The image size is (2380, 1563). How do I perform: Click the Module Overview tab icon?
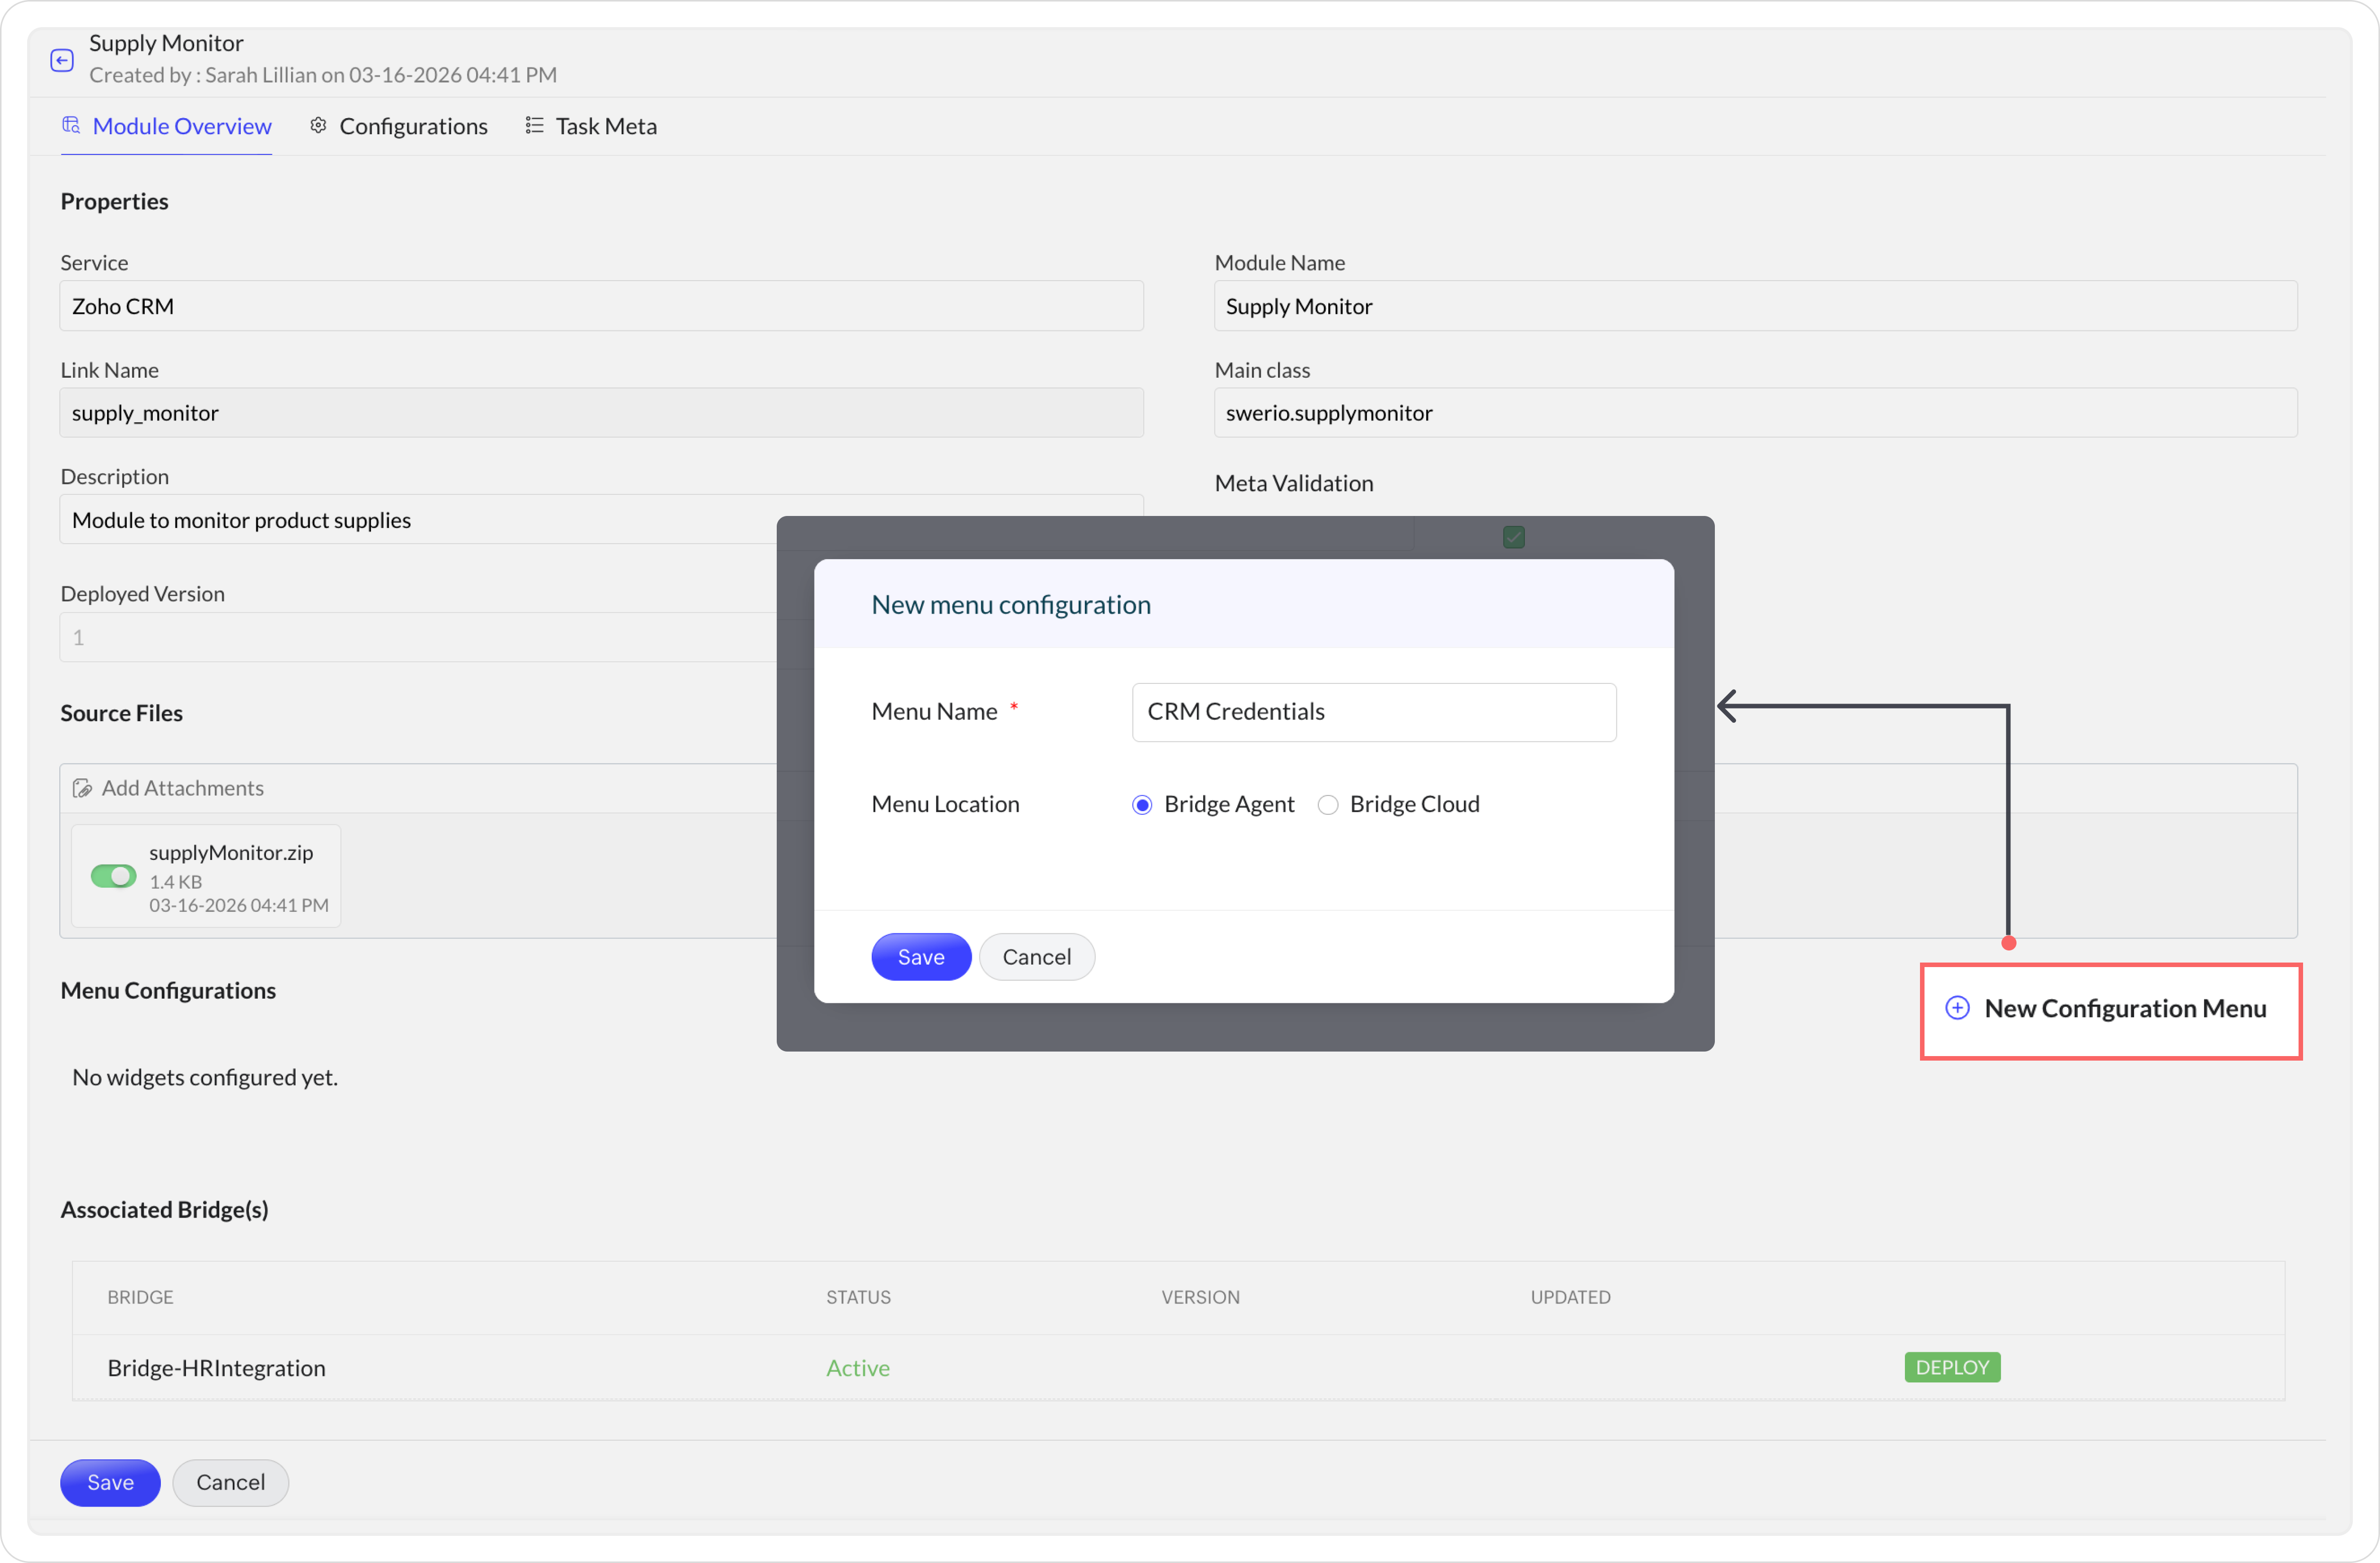(71, 125)
